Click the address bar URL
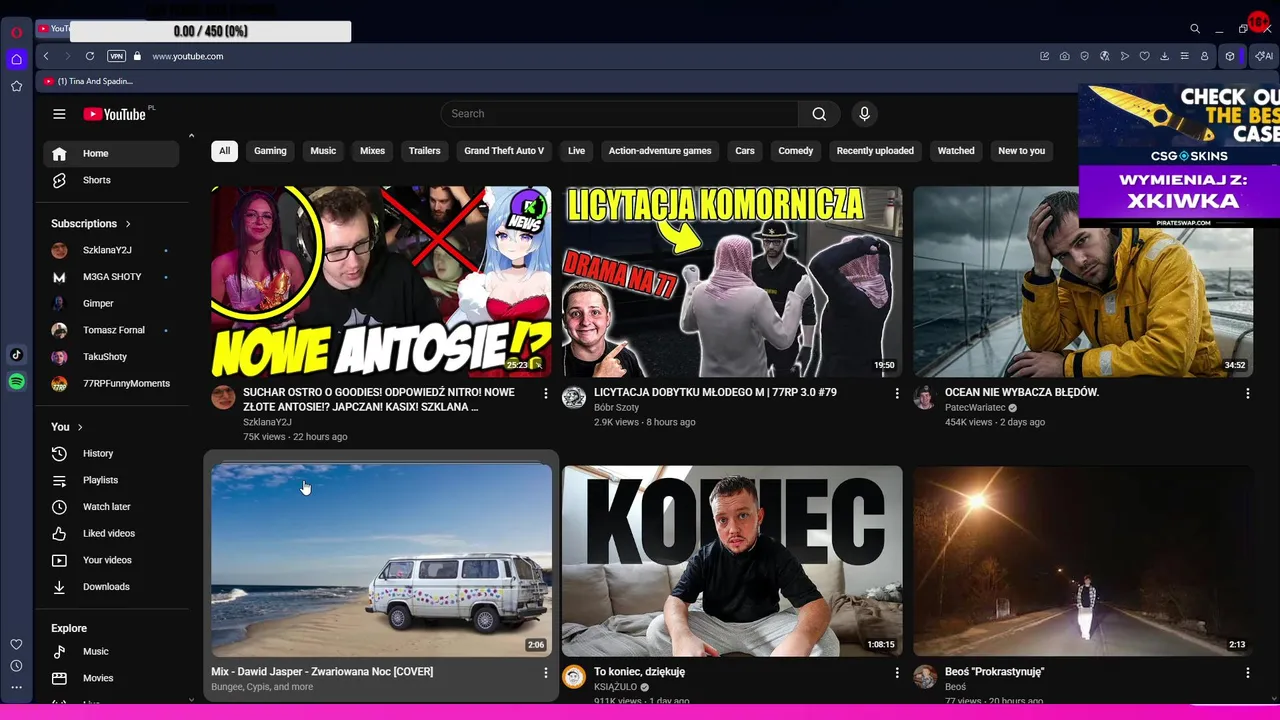 pyautogui.click(x=188, y=56)
